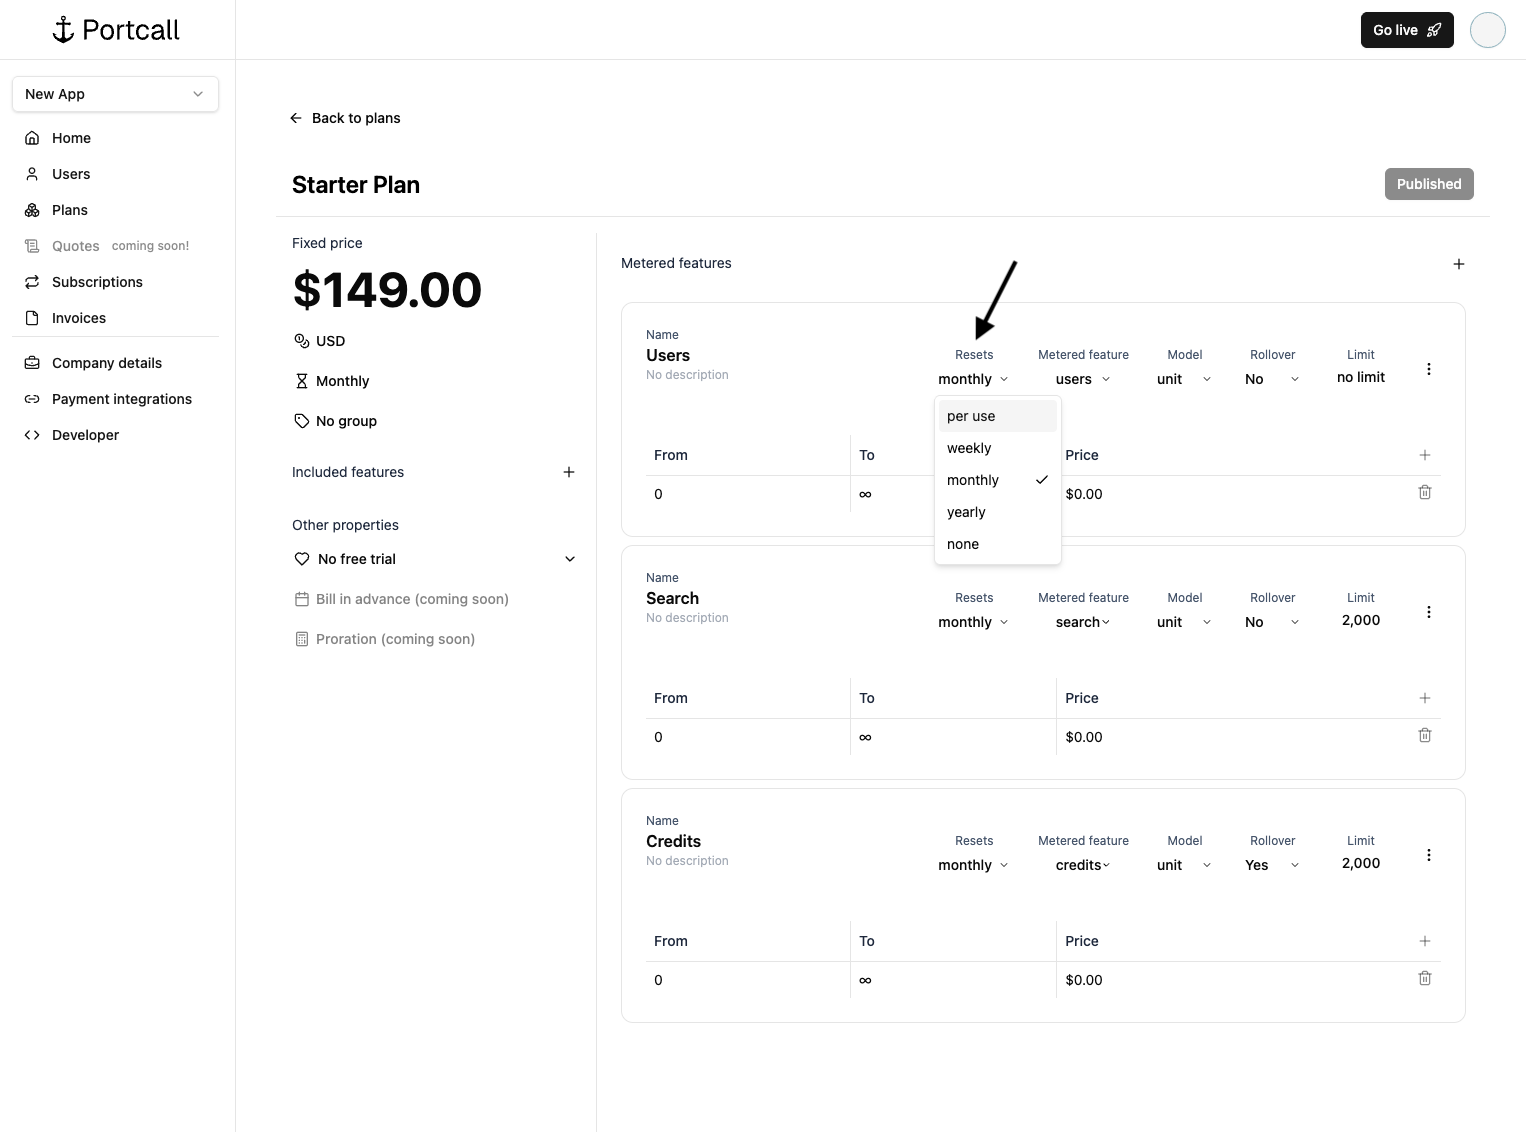
Task: Delete the Search feature pricing tier row
Action: [x=1424, y=736]
